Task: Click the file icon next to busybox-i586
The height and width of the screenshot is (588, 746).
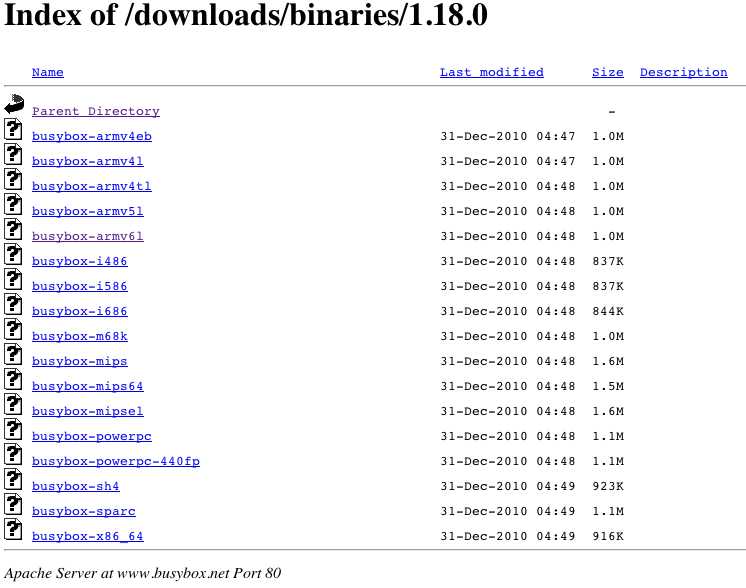Action: point(13,279)
